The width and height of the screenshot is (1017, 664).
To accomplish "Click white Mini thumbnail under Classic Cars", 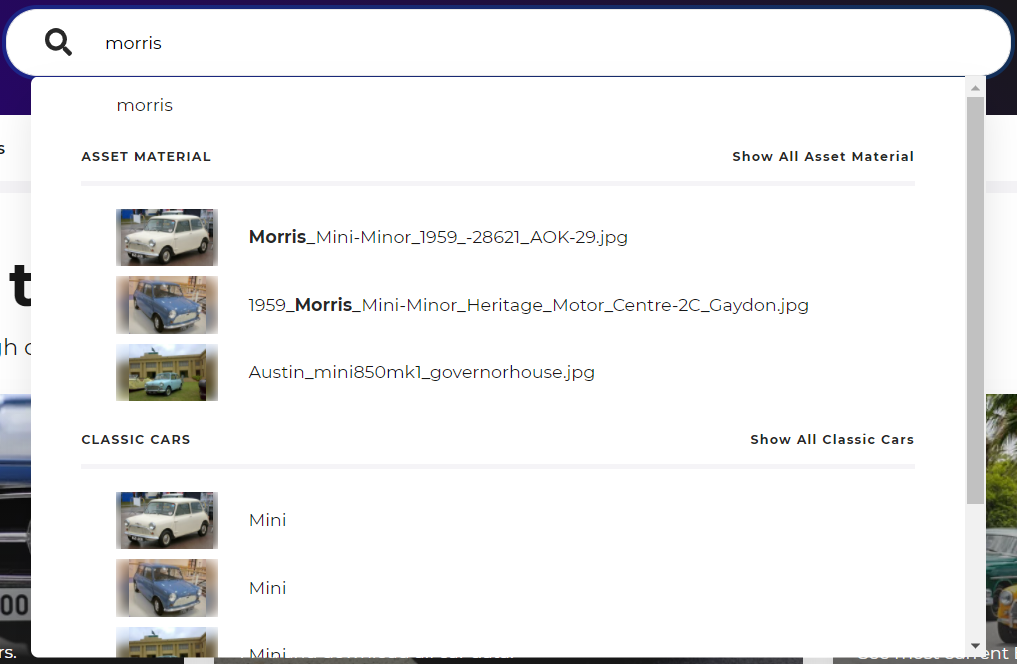I will [167, 520].
